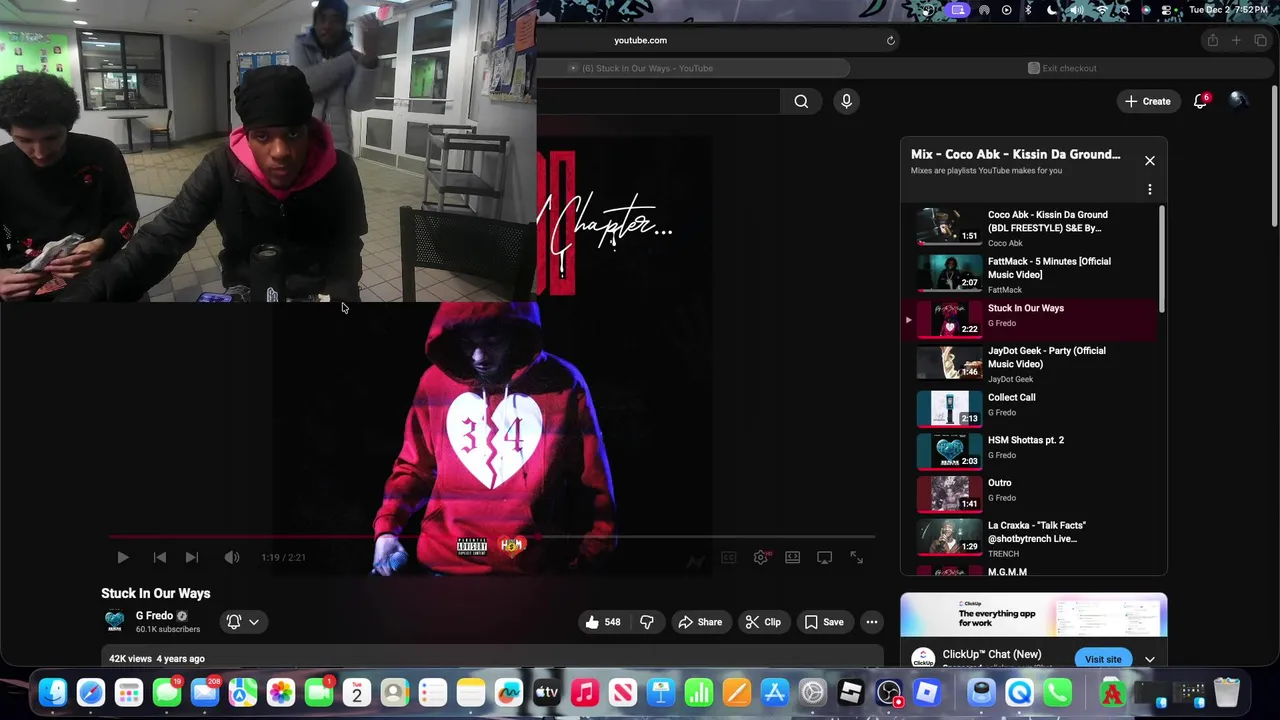Close the Mix playlist panel
Image resolution: width=1280 pixels, height=720 pixels.
[x=1150, y=161]
